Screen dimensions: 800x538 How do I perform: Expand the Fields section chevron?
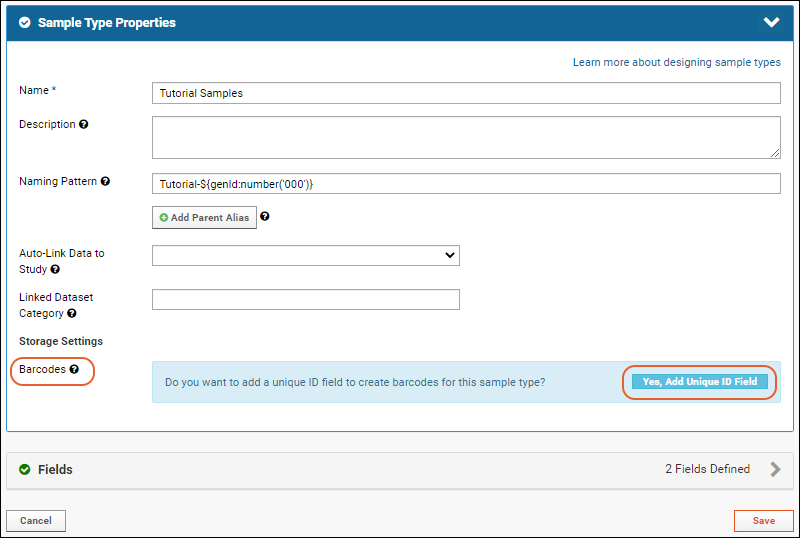[x=775, y=469]
